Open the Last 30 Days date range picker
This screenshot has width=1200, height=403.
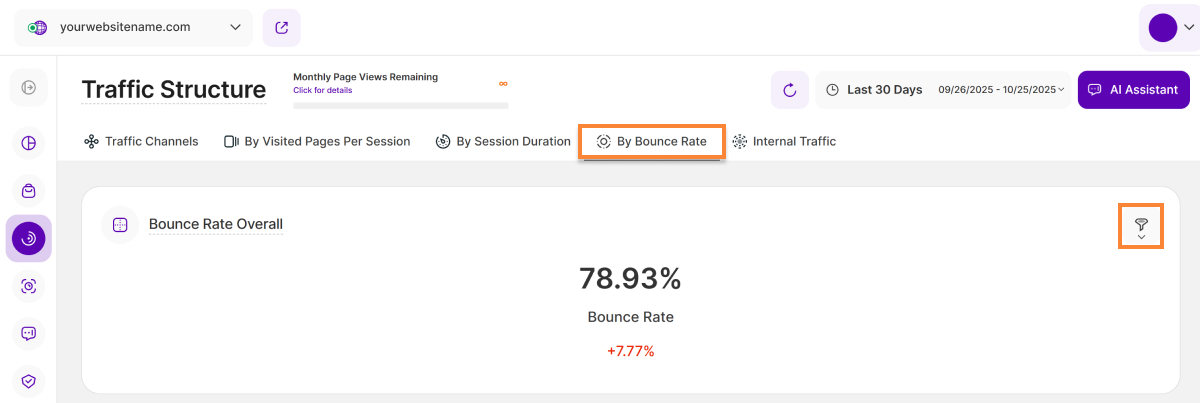[x=943, y=90]
